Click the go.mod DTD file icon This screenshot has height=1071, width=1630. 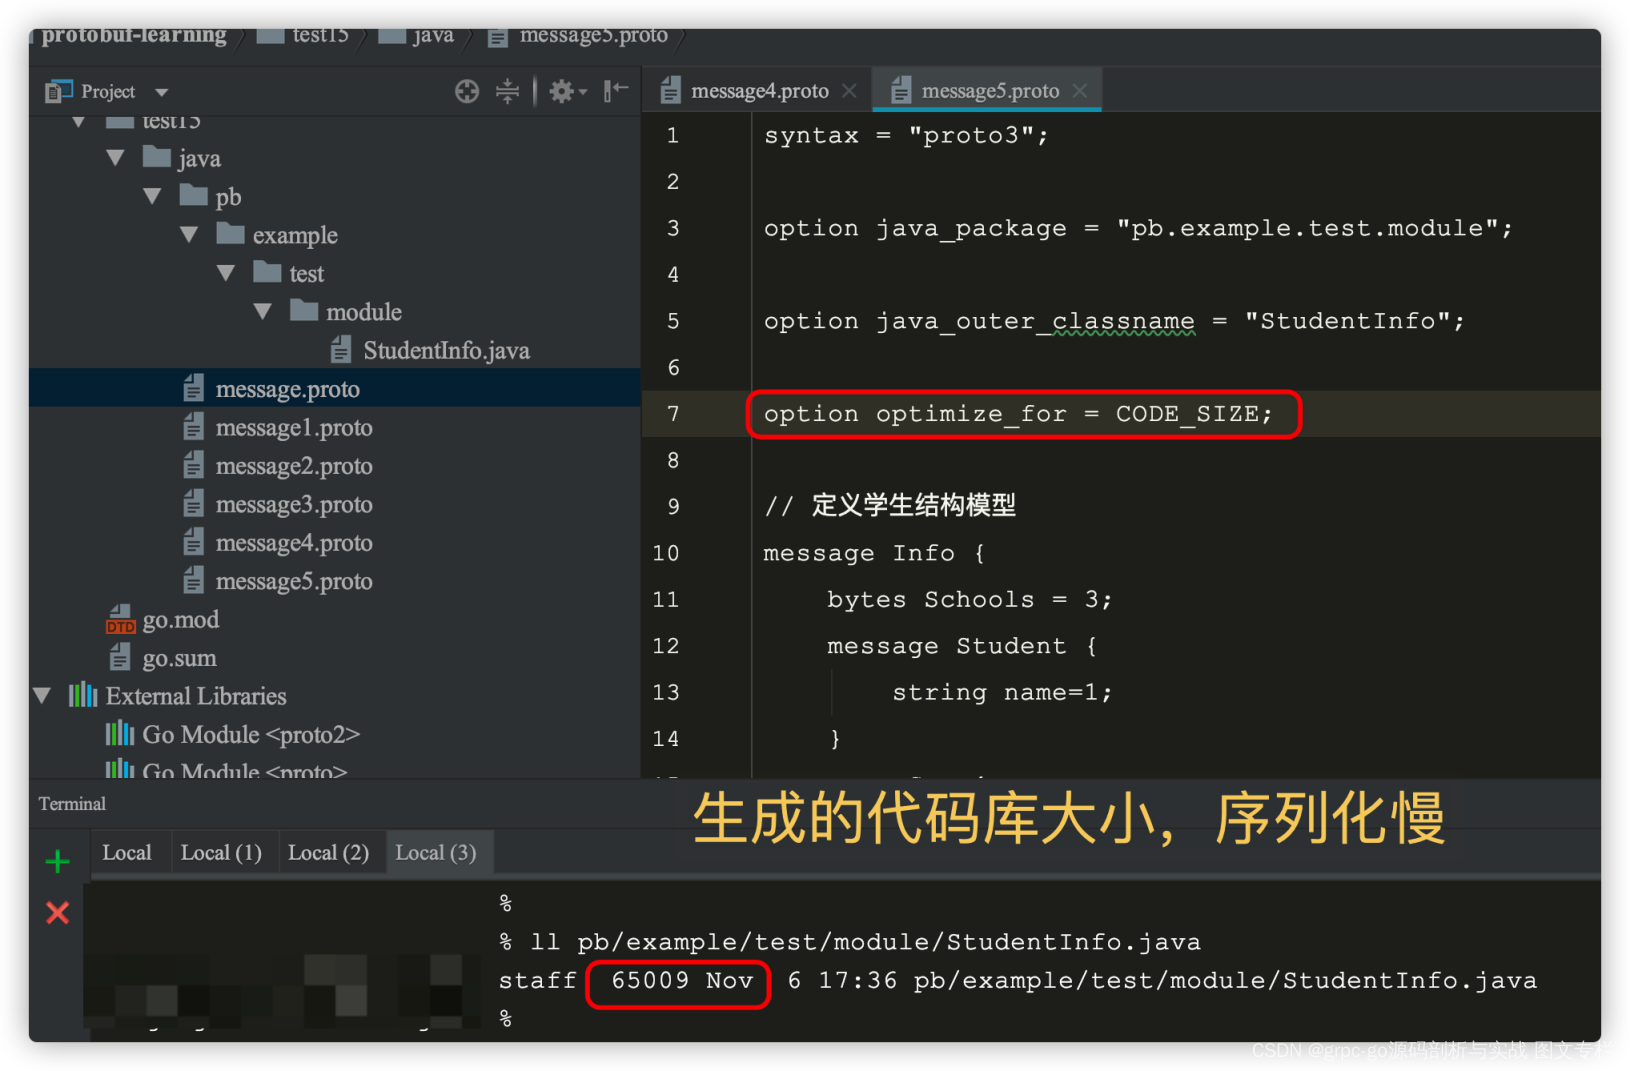(x=120, y=620)
